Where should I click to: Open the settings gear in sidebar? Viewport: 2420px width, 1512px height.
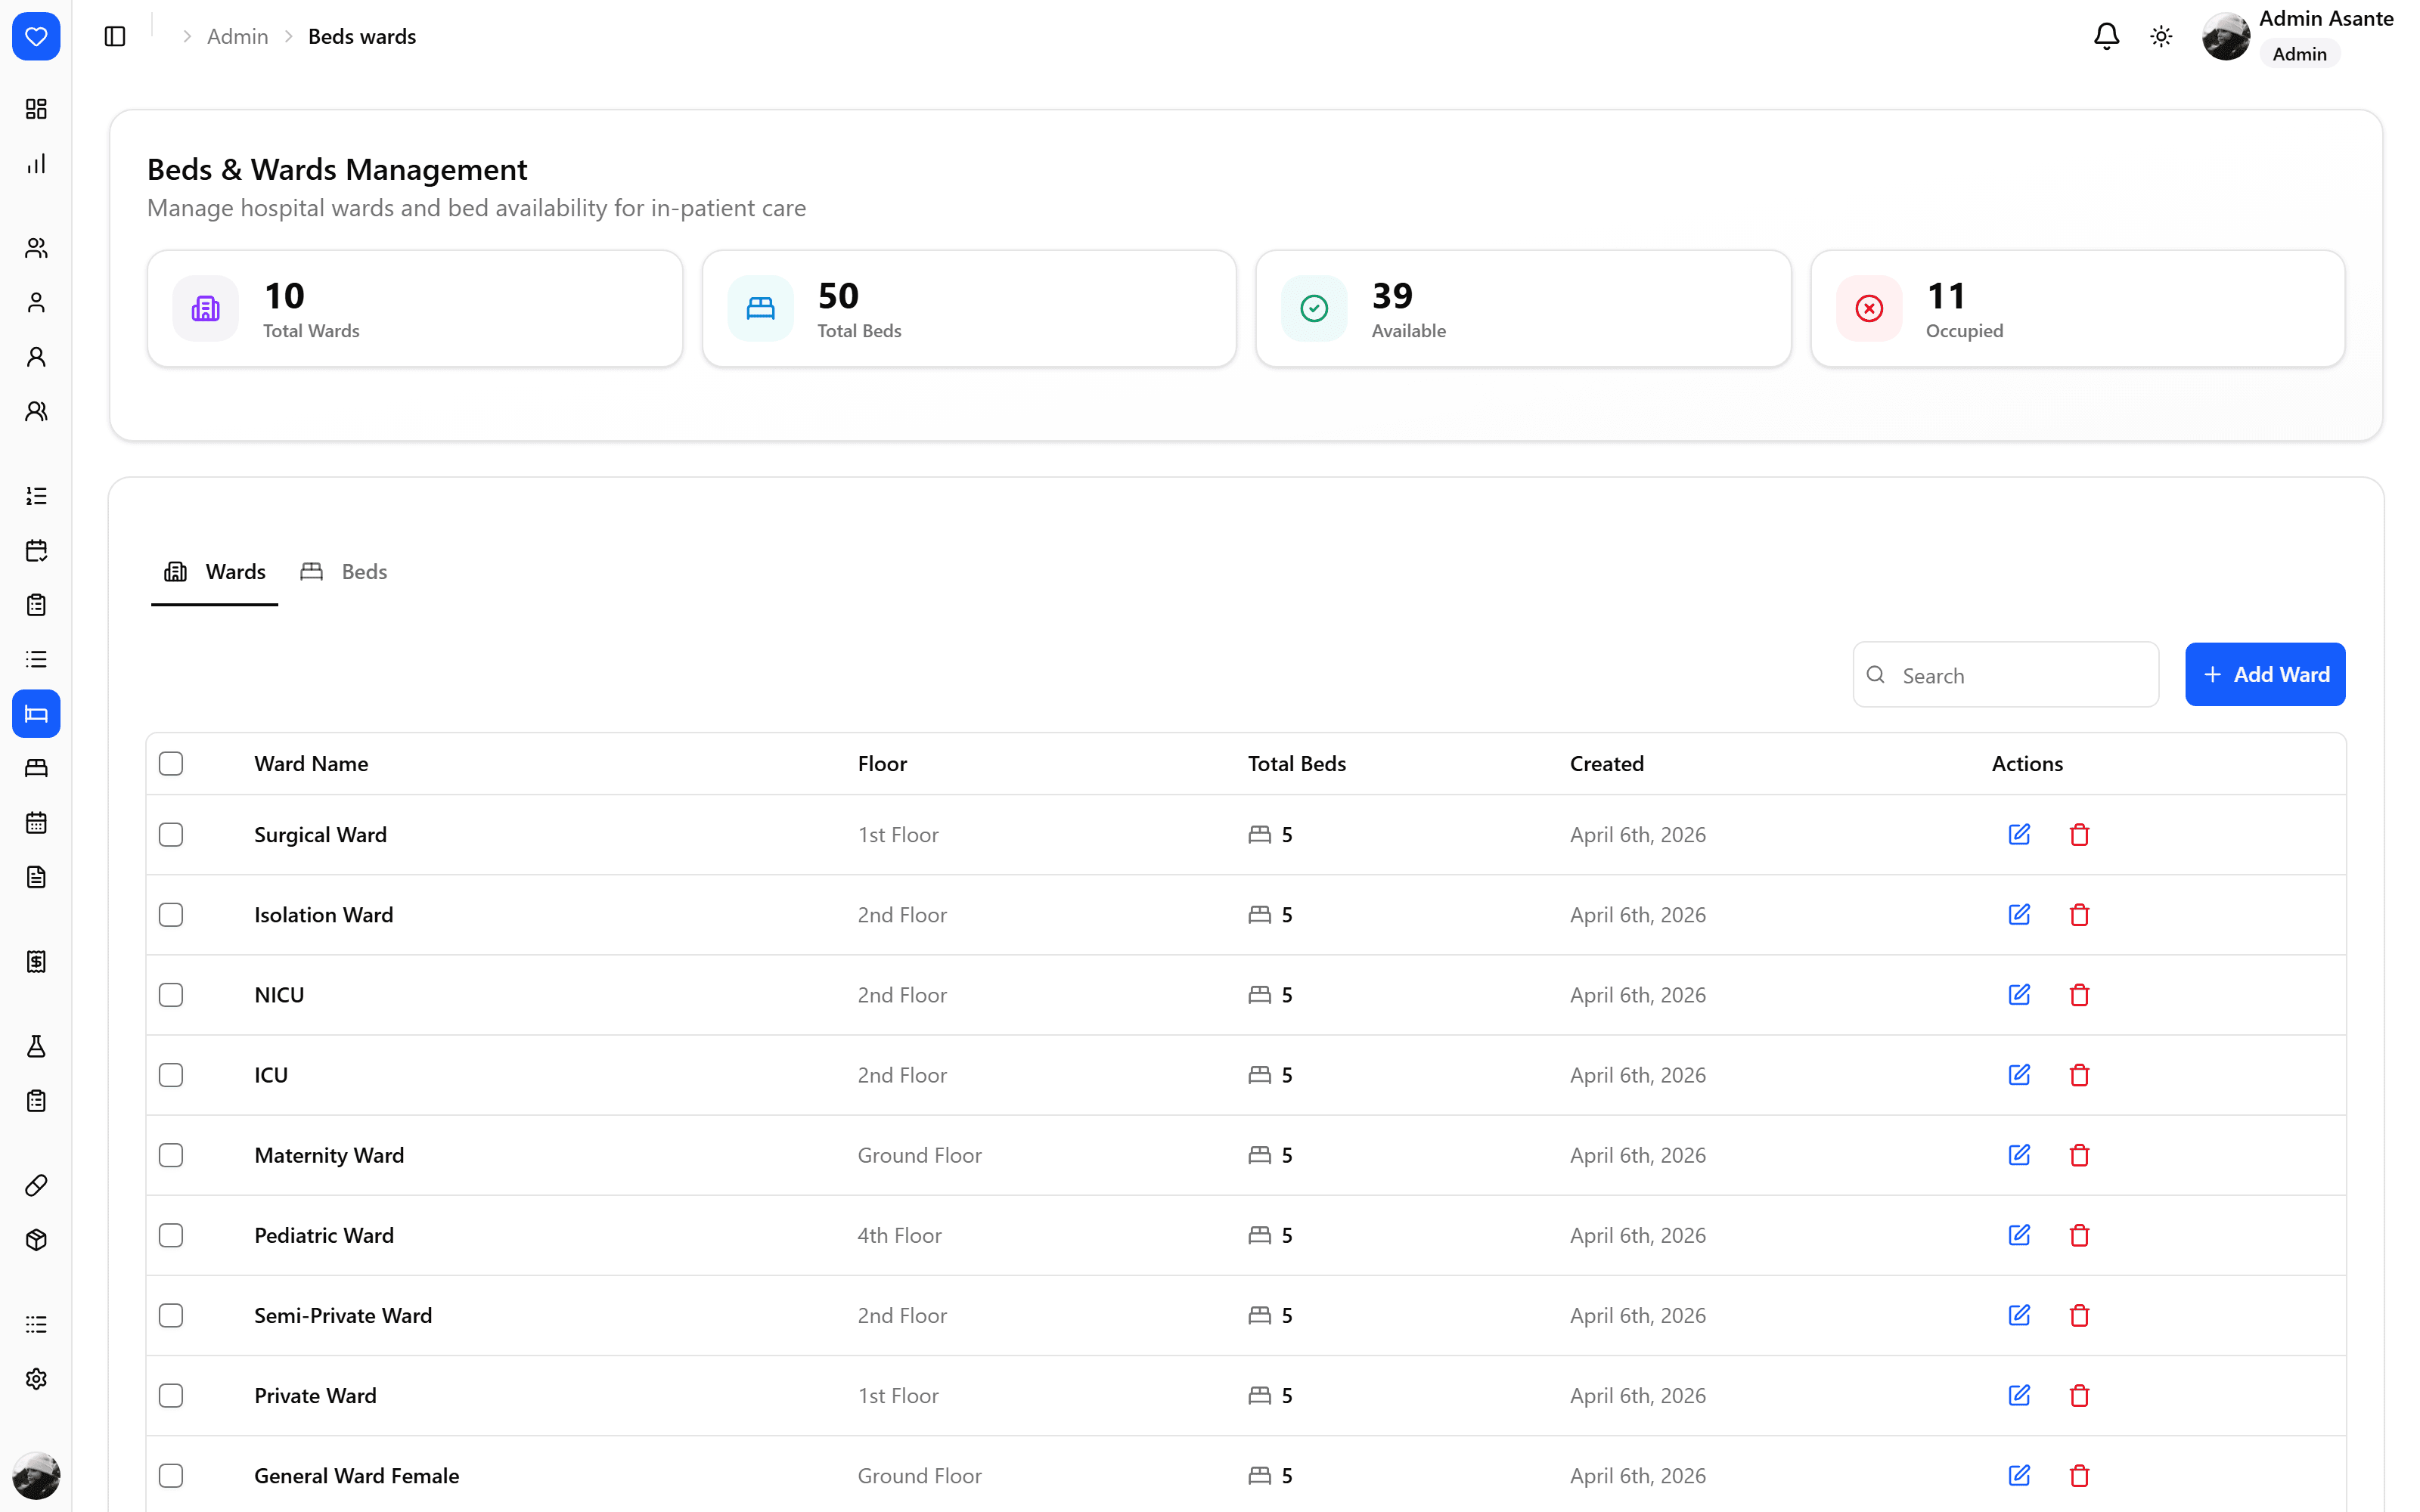pyautogui.click(x=36, y=1380)
